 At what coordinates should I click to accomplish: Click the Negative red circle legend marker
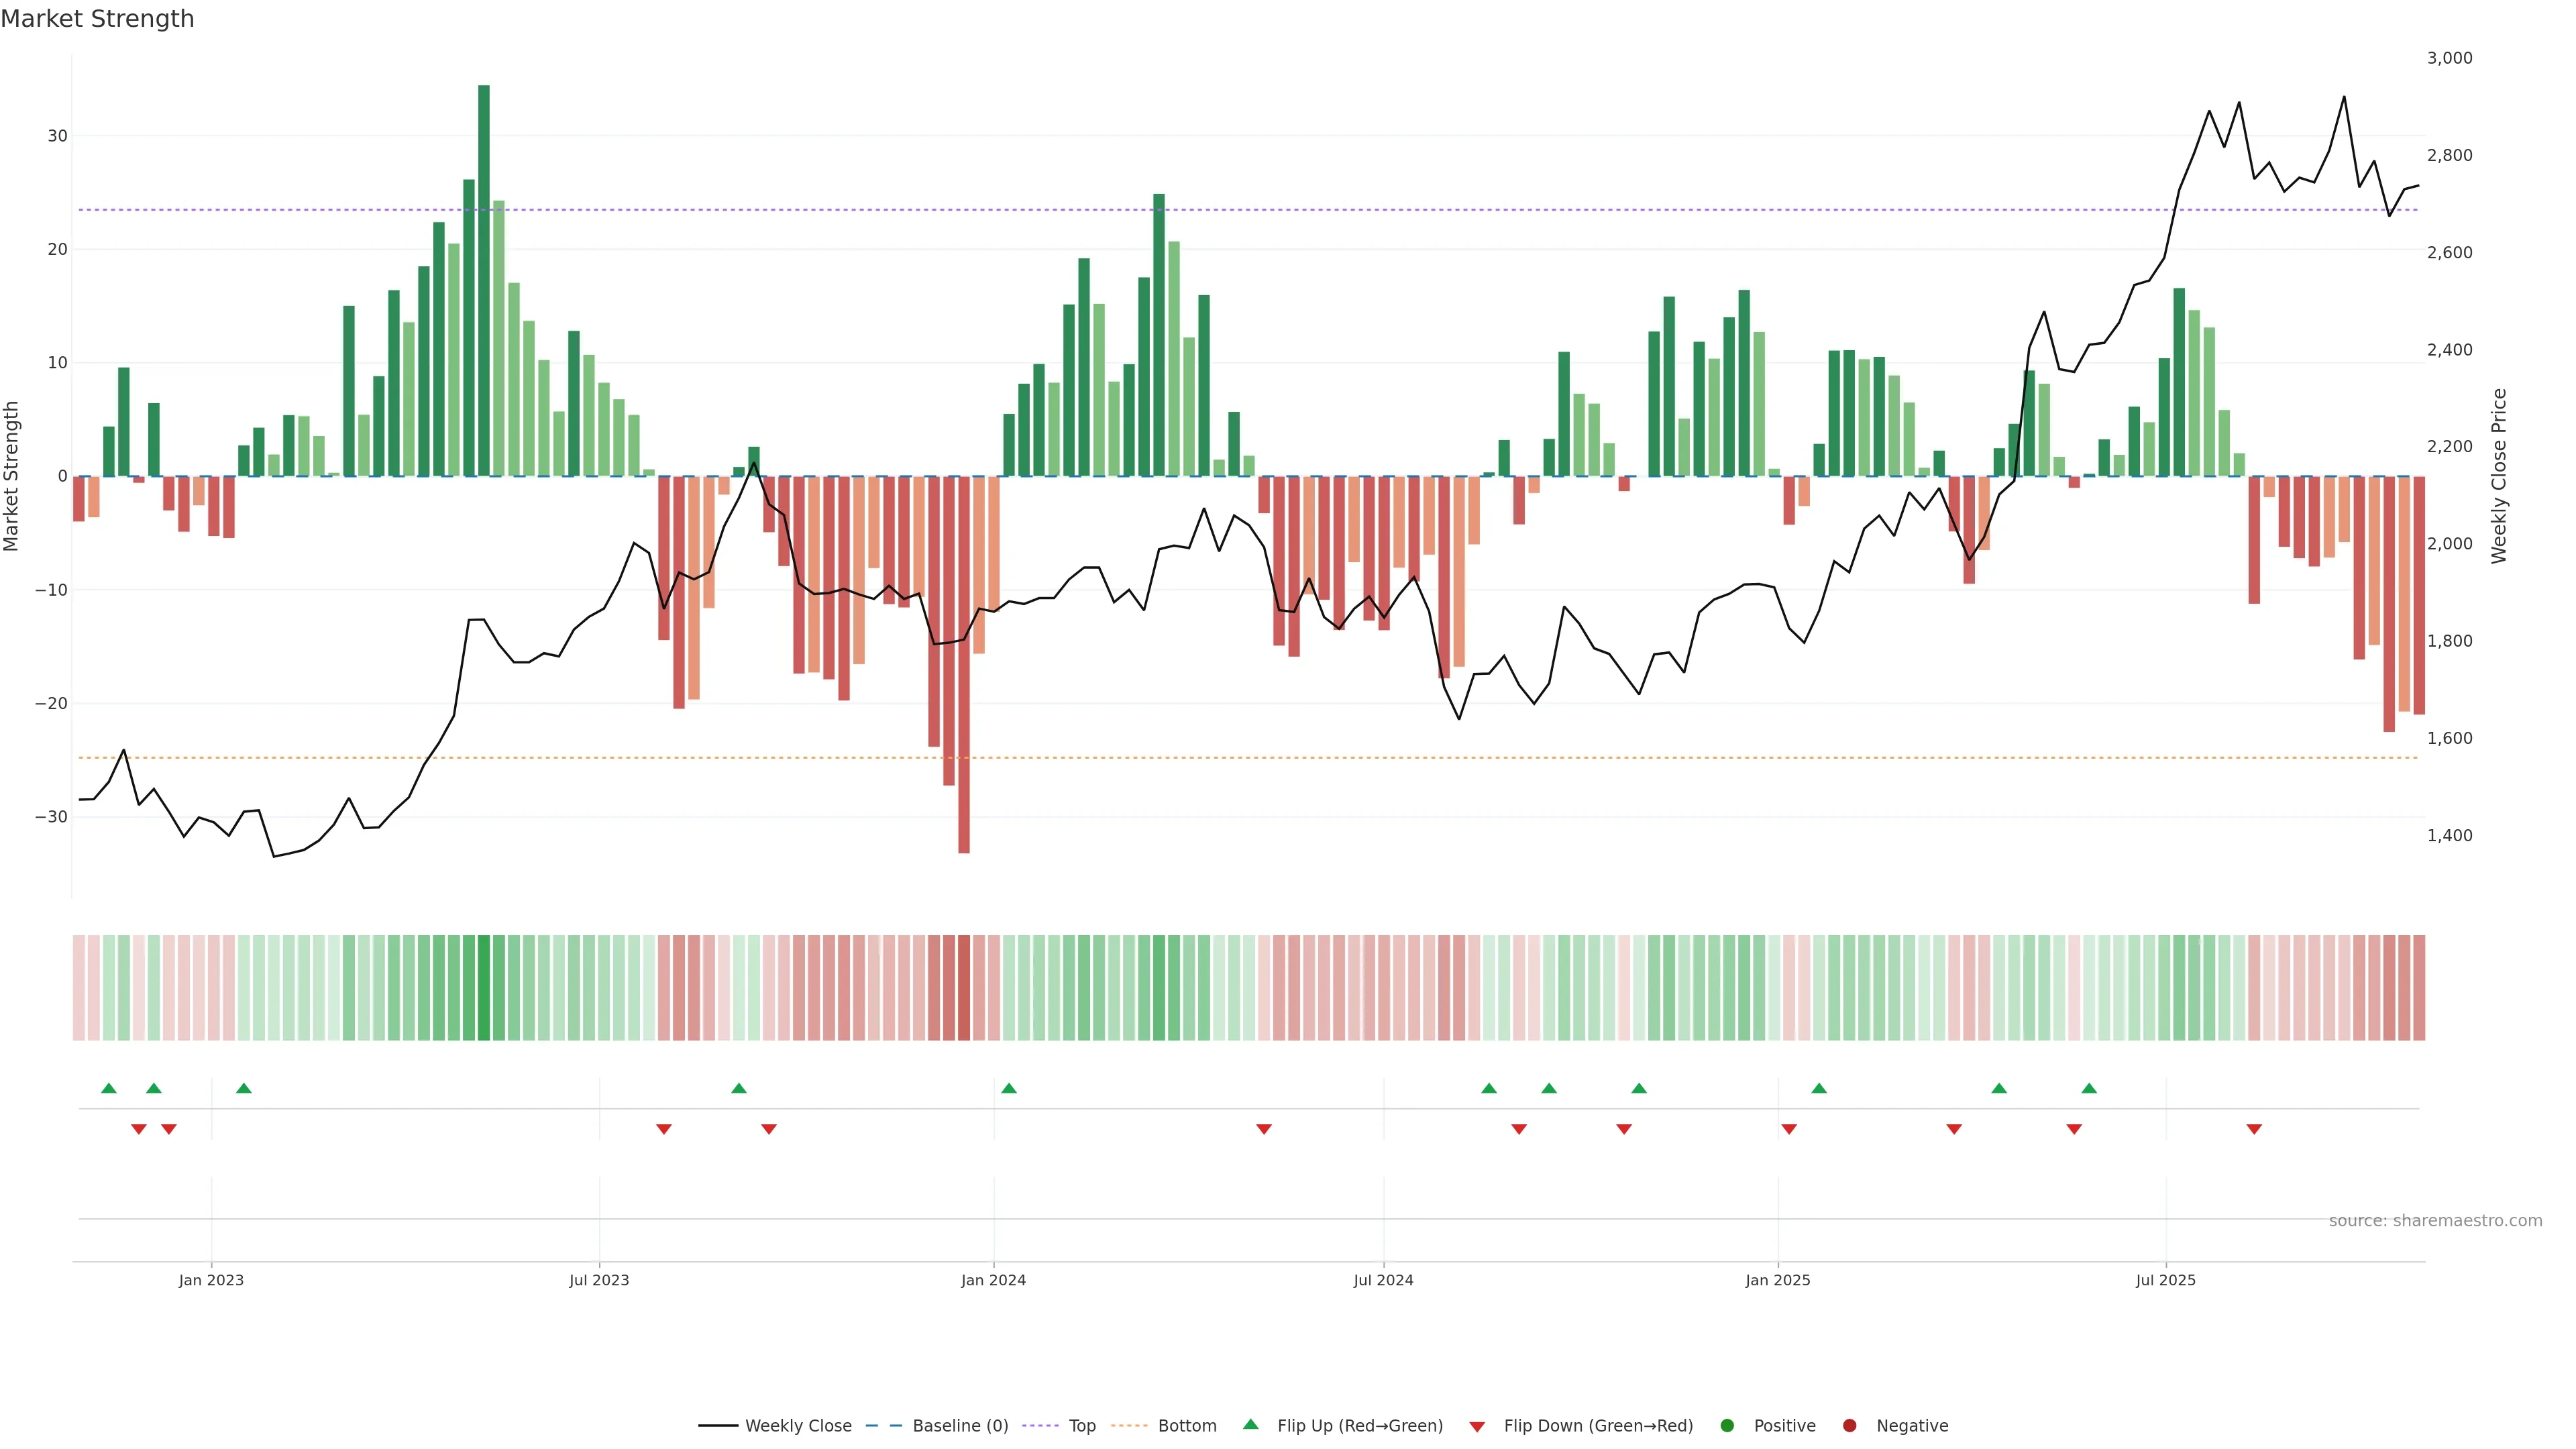pos(1849,1425)
